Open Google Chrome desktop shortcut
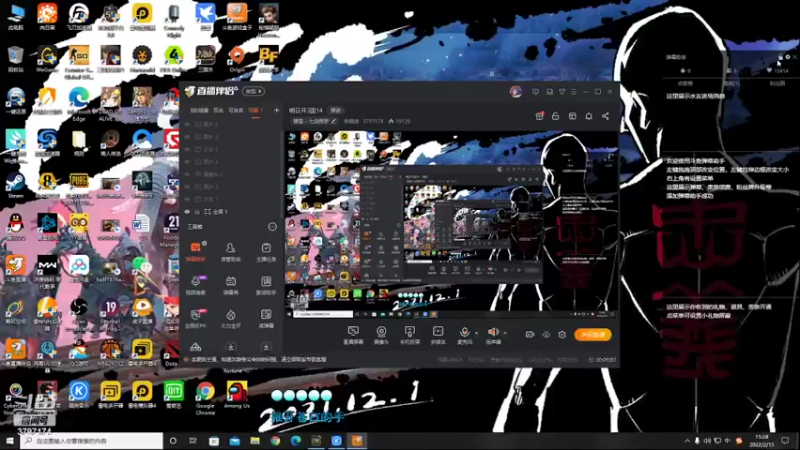800x450 pixels. pos(205,396)
